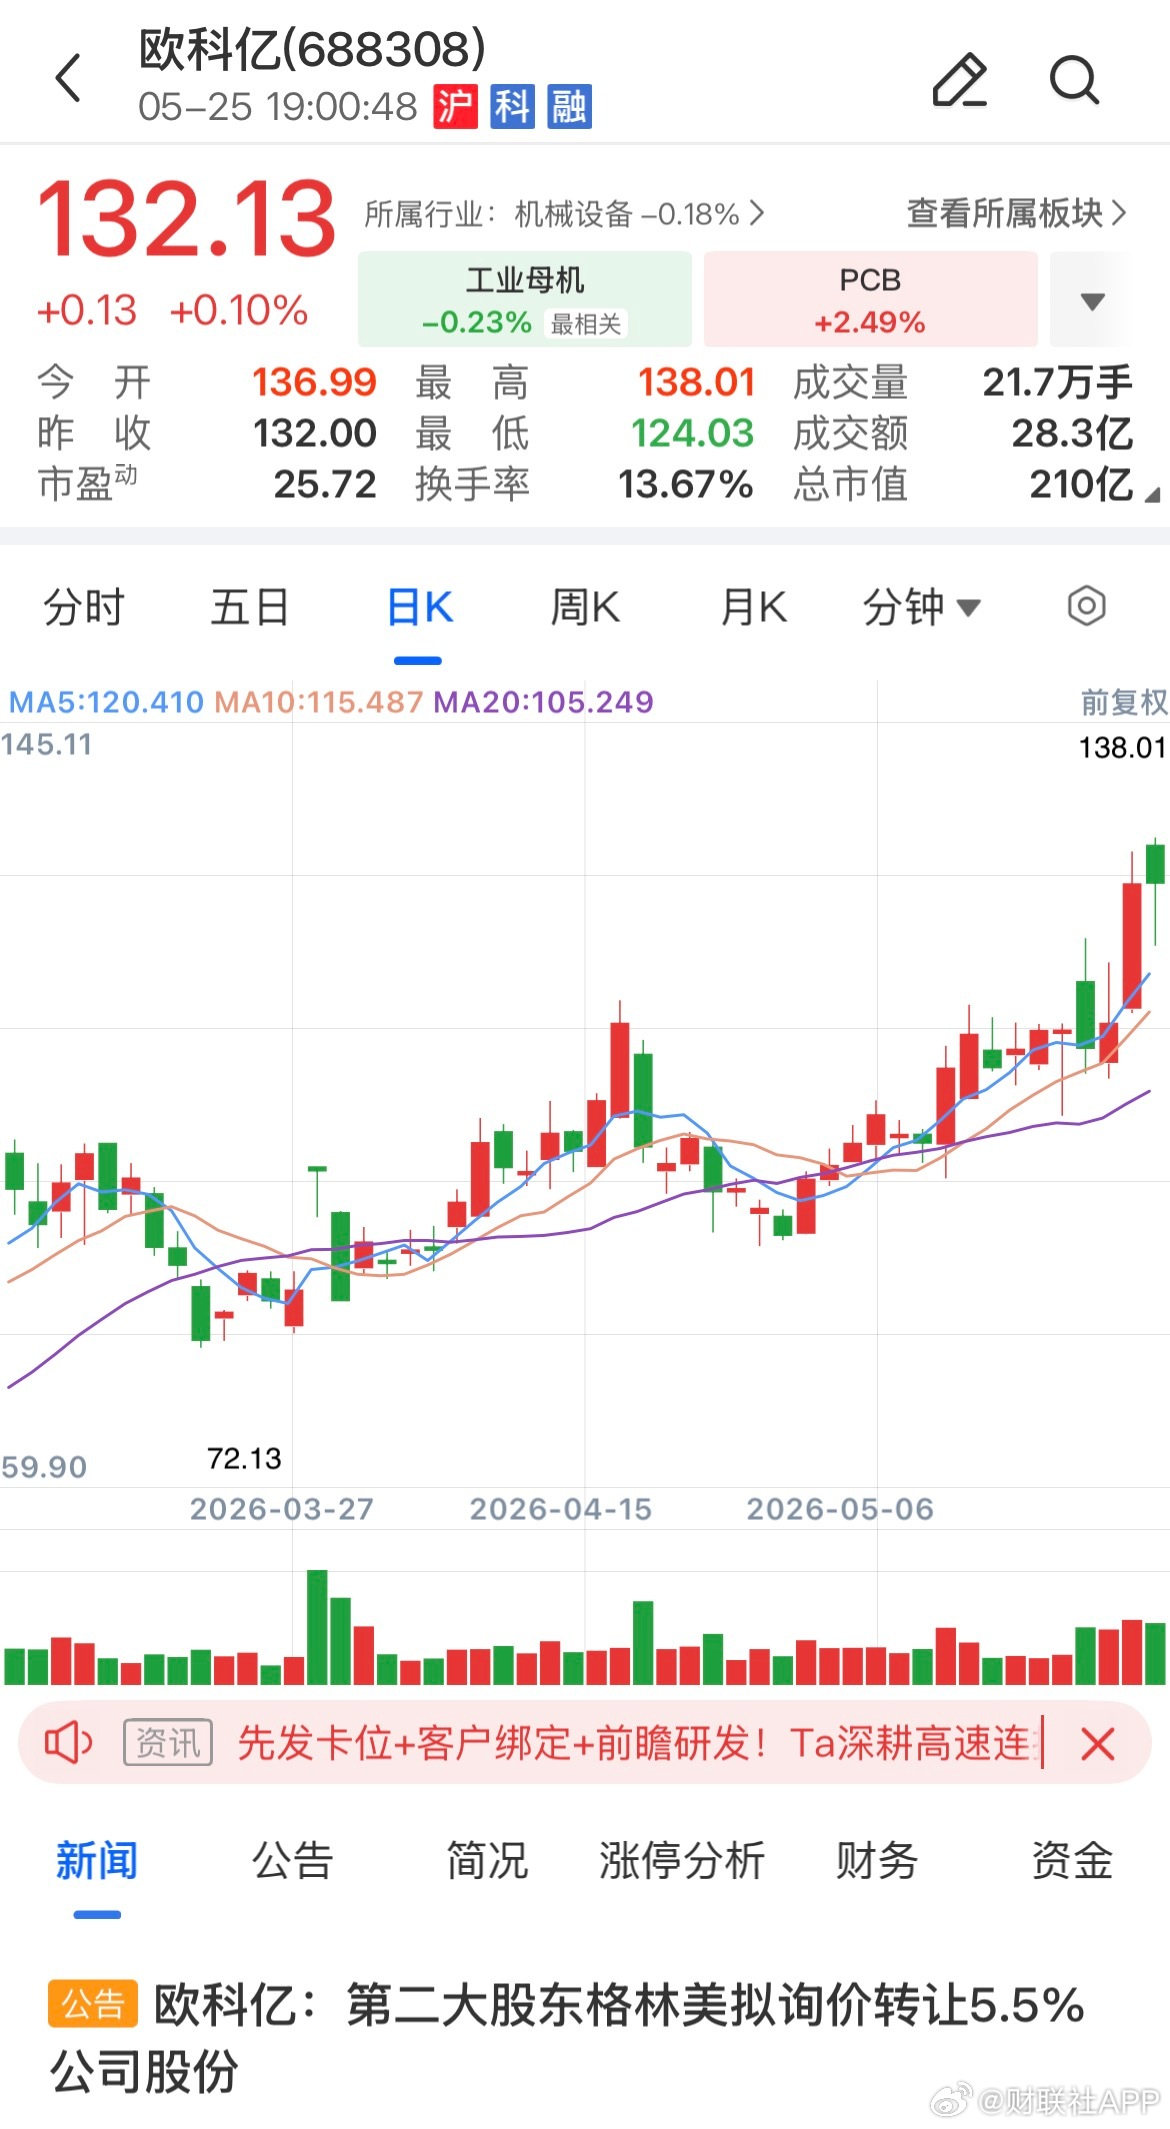Switch to the 周K weekly chart tab
Screen dimensions: 1170x2129
585,607
